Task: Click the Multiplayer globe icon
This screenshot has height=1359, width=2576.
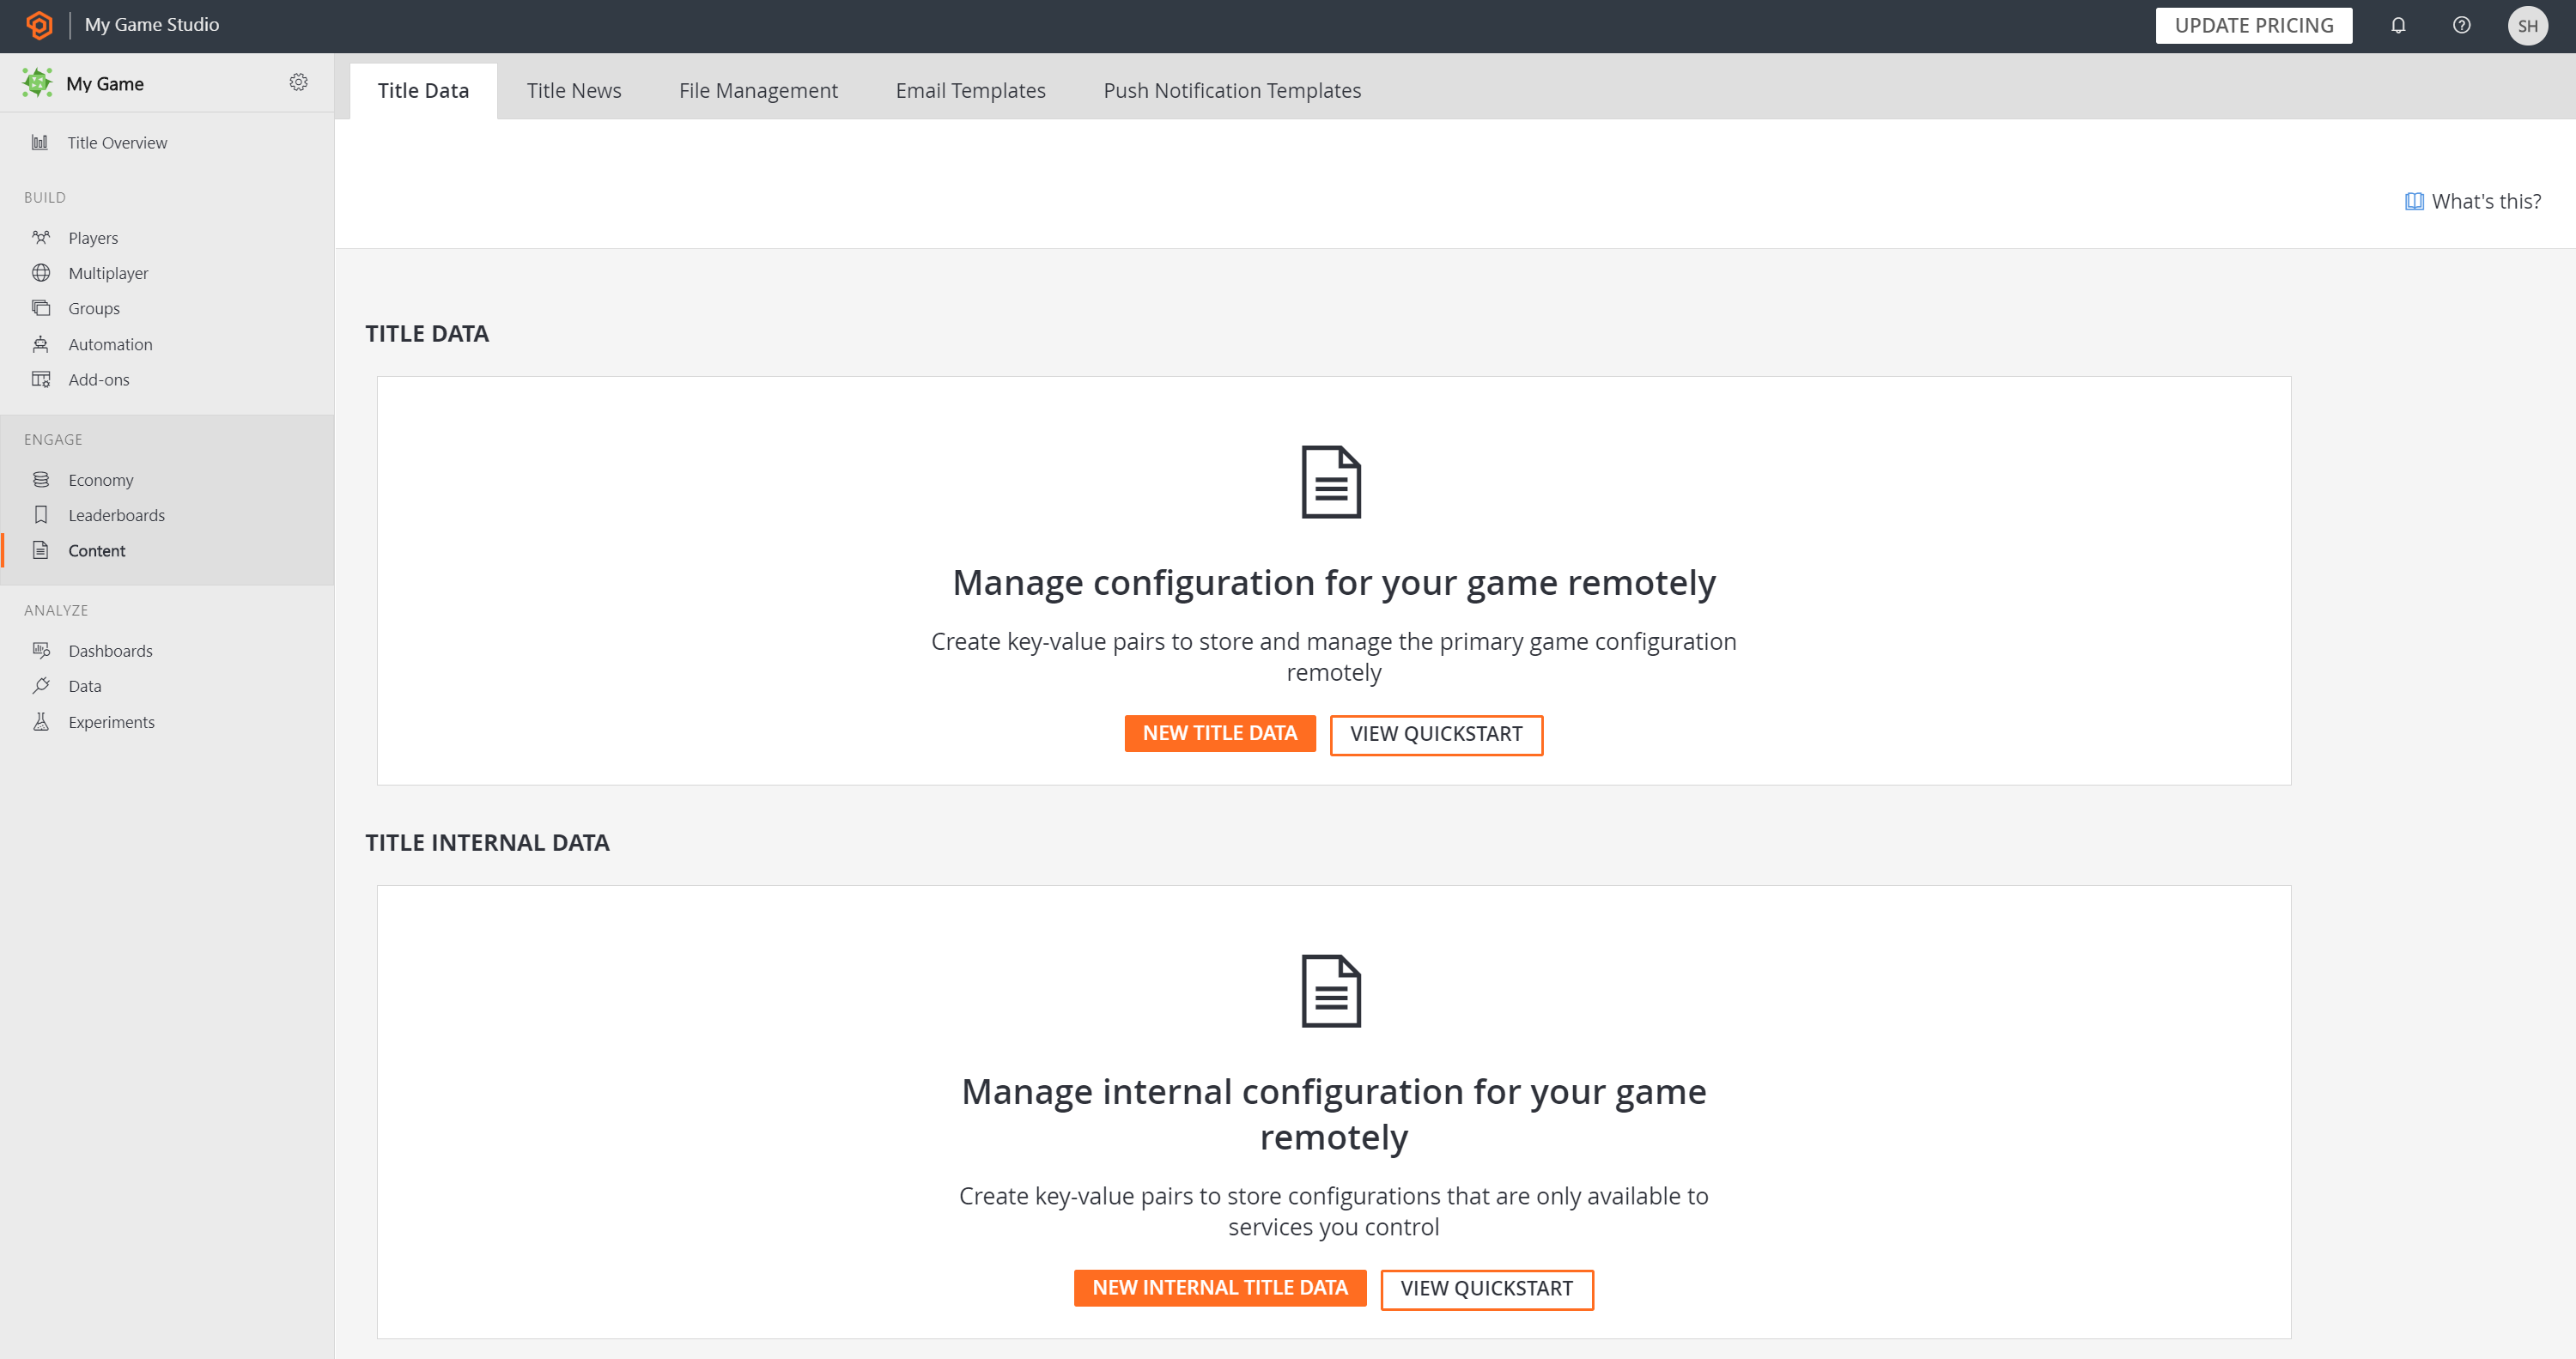Action: coord(41,273)
